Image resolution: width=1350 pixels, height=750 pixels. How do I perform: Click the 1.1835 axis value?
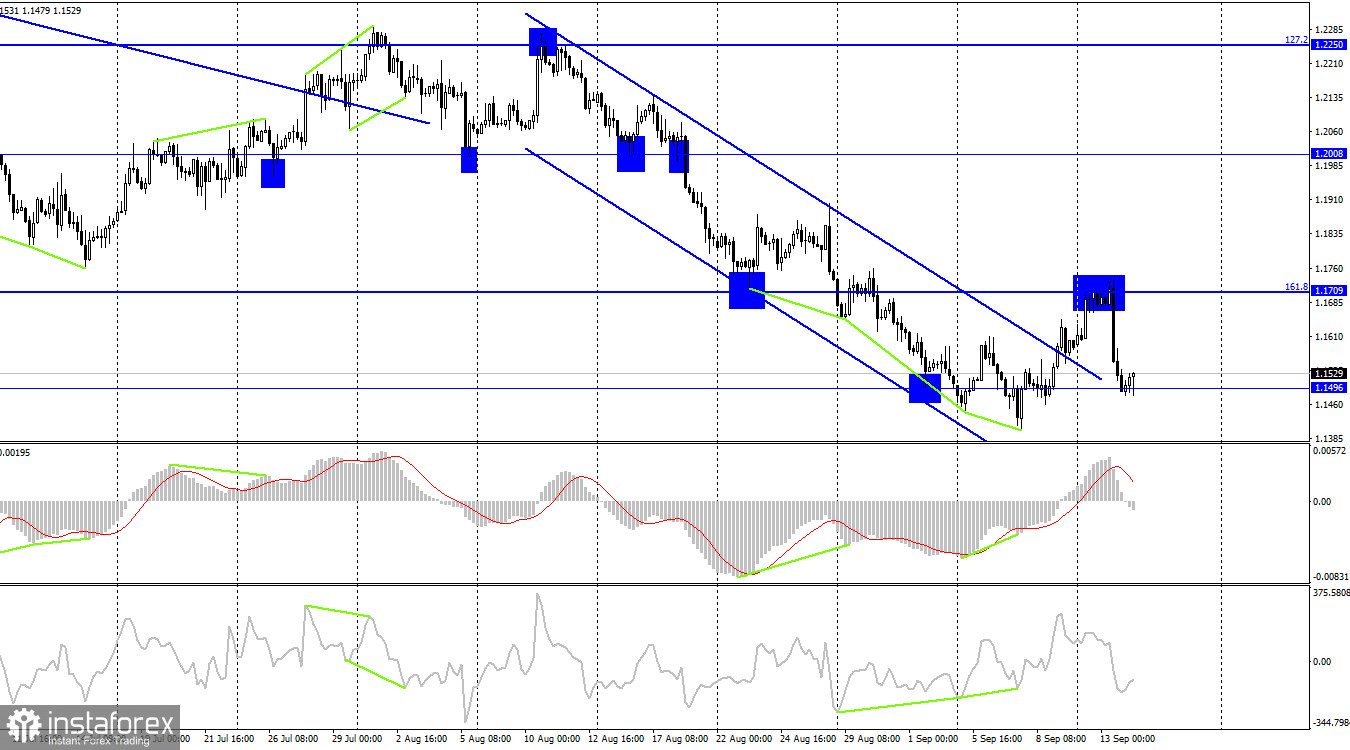pos(1330,234)
